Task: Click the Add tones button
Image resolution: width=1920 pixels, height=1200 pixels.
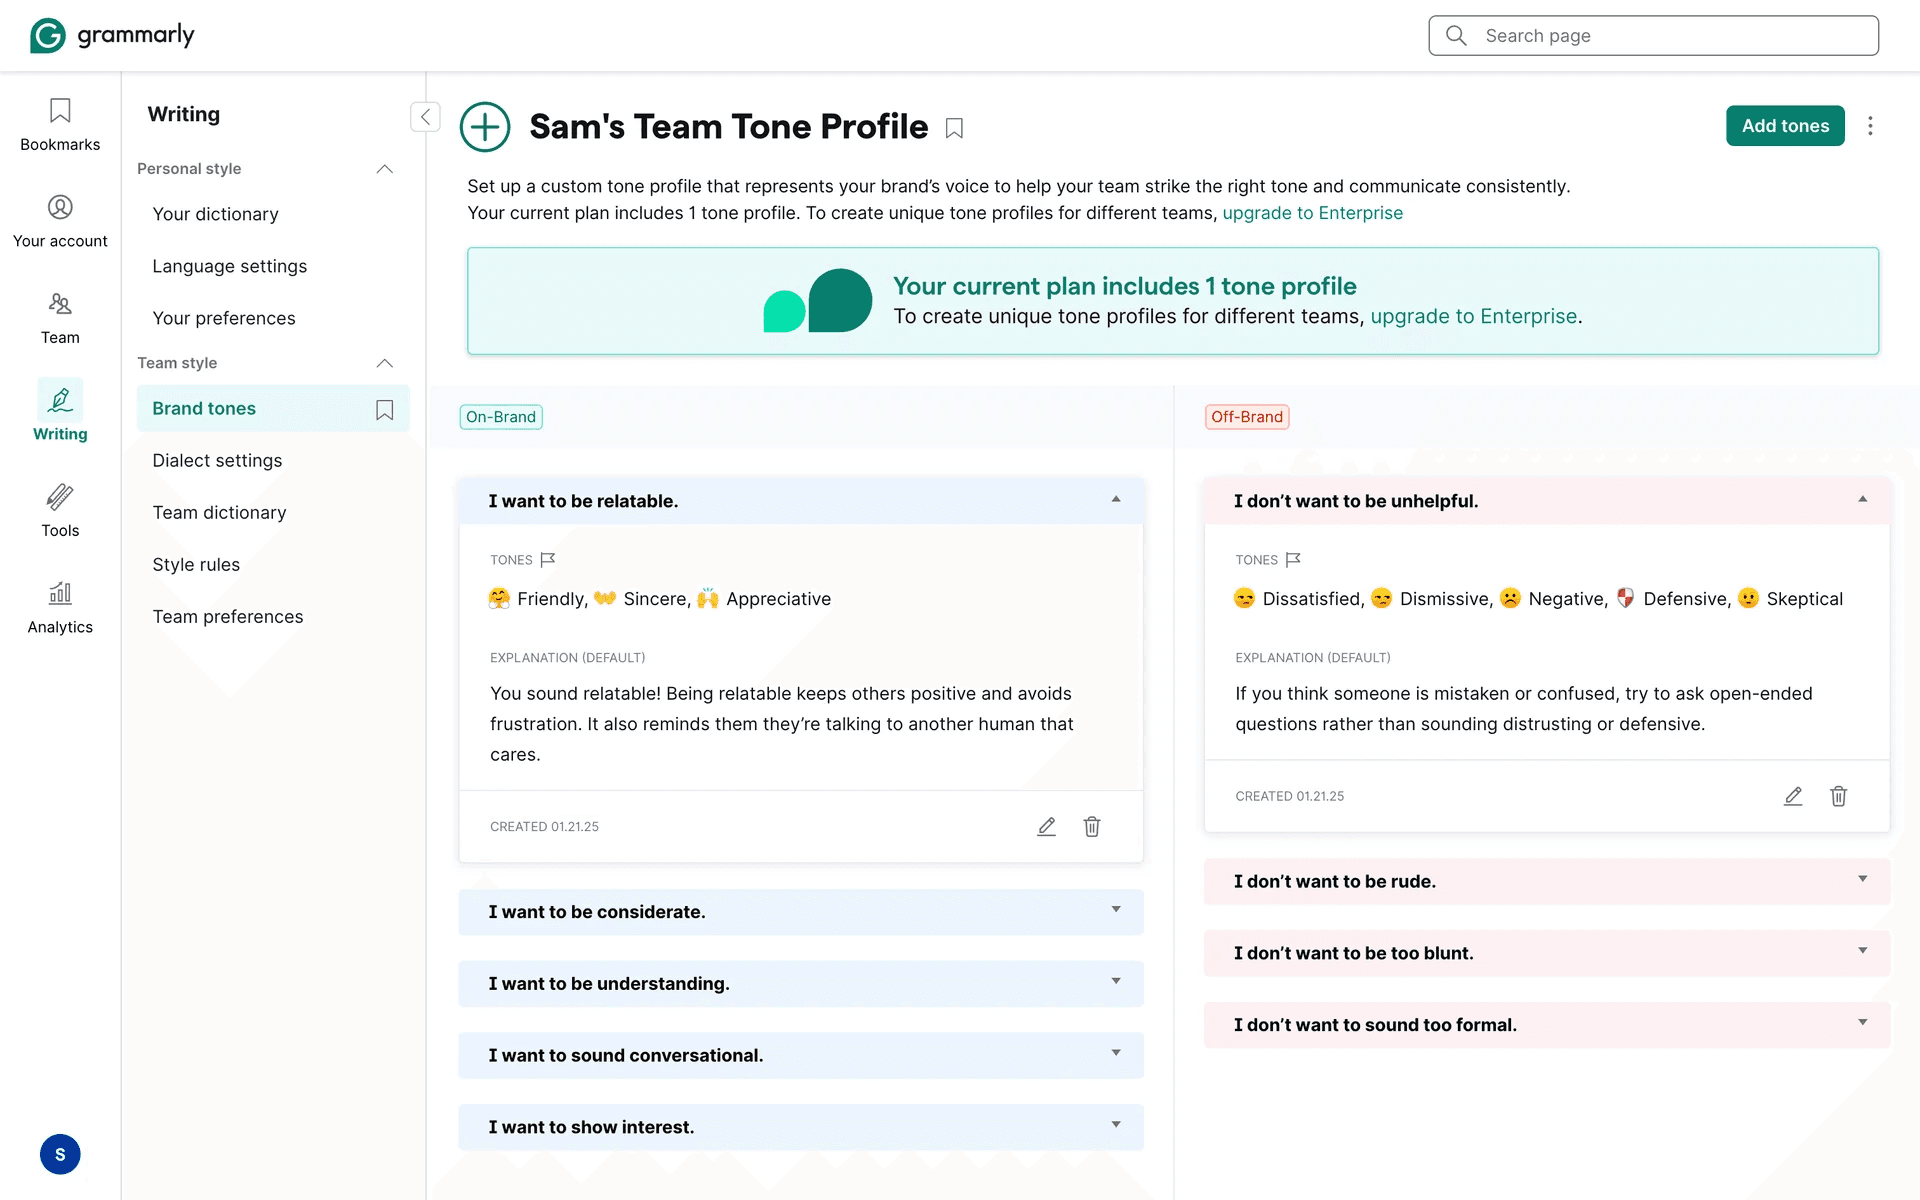Action: [1785, 126]
